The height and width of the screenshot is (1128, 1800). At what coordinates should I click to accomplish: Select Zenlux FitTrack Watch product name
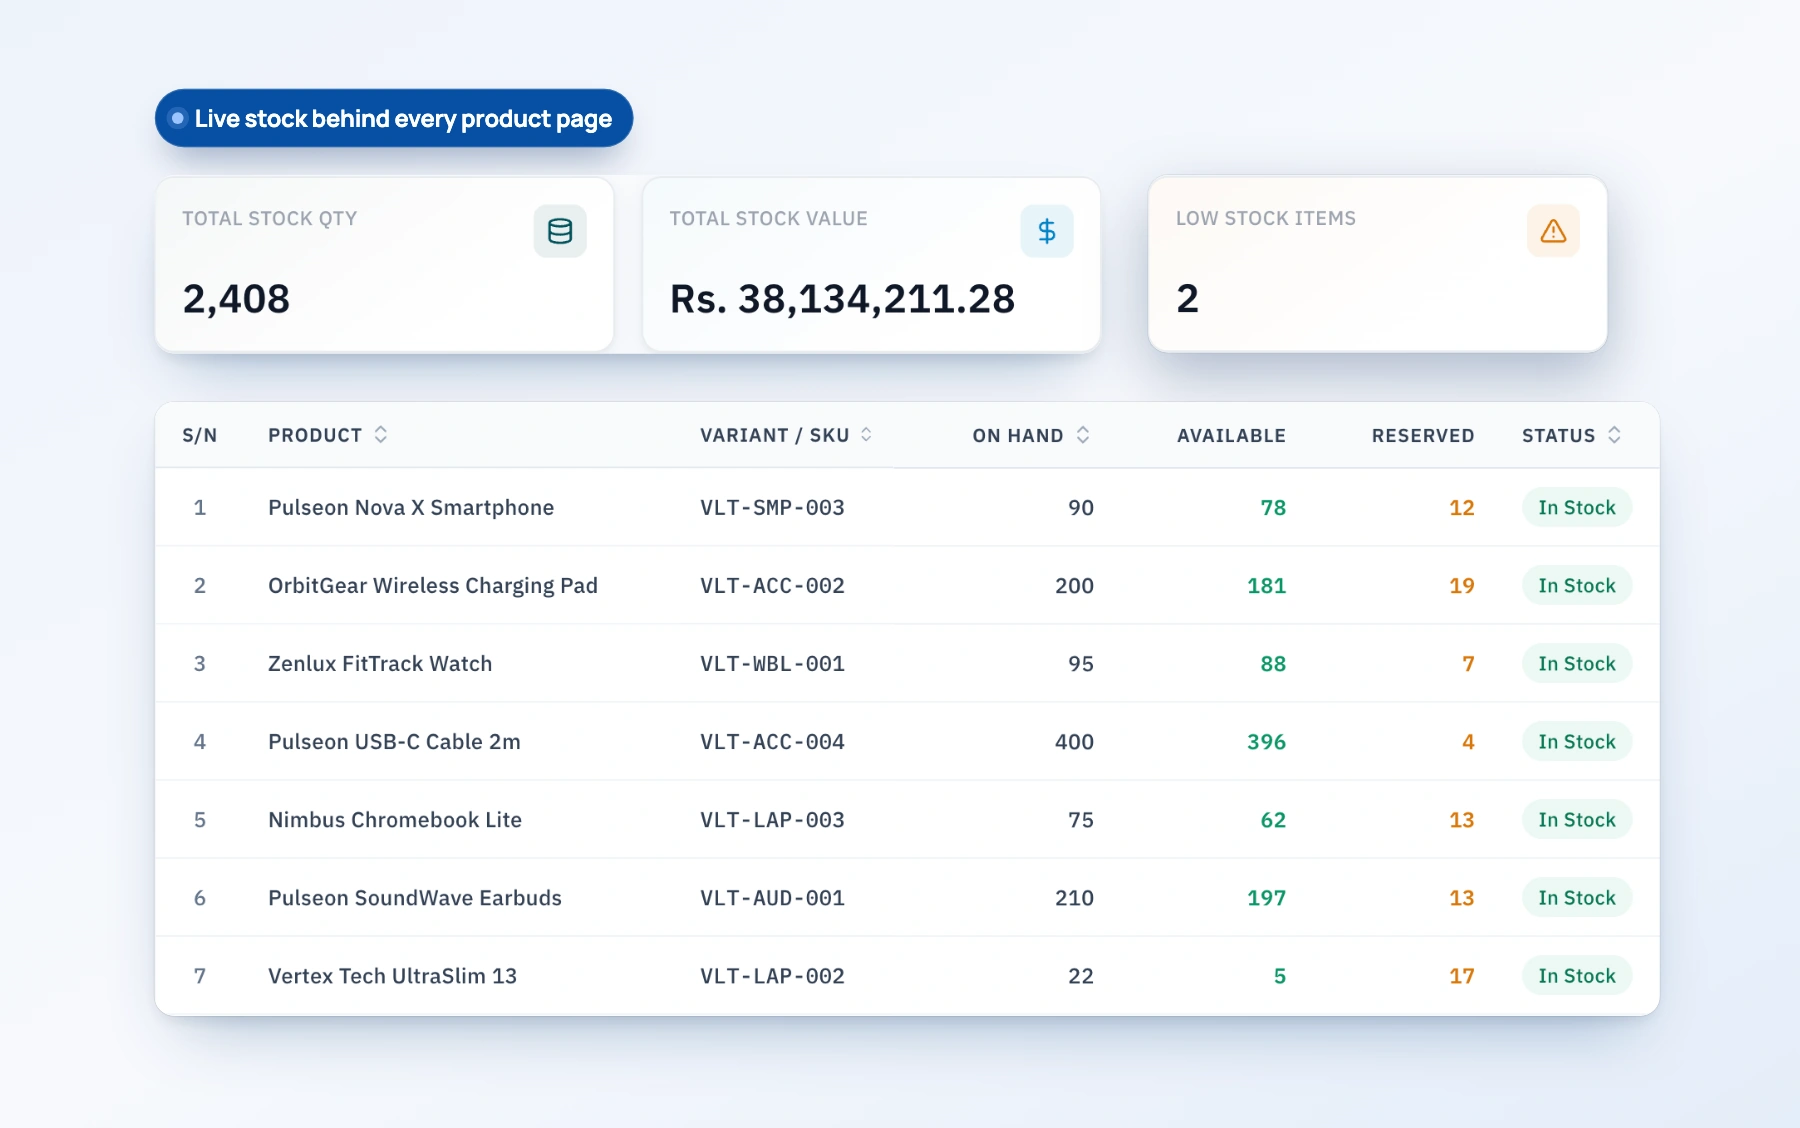pos(380,663)
